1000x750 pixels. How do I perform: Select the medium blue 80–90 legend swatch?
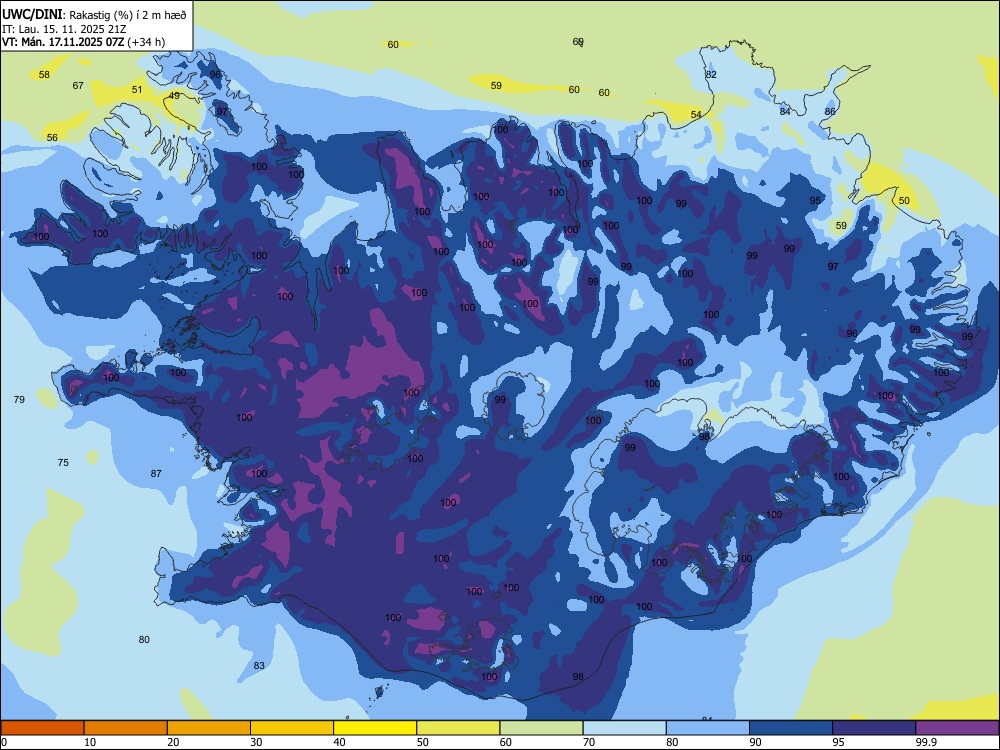point(708,728)
